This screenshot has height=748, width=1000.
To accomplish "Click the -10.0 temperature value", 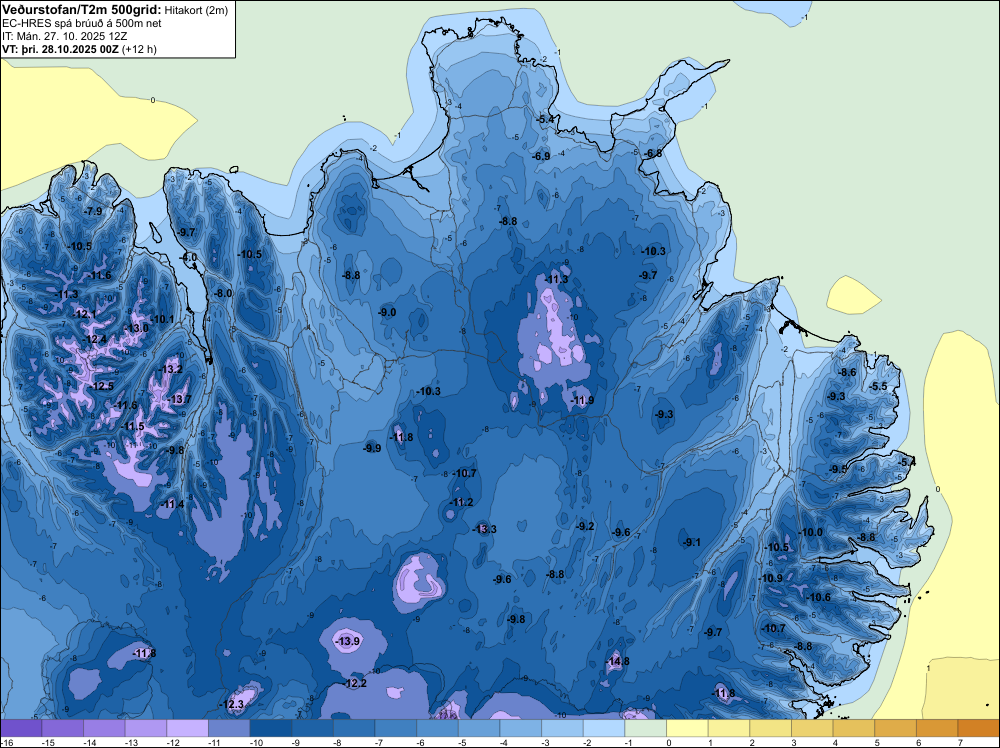I will 811,532.
